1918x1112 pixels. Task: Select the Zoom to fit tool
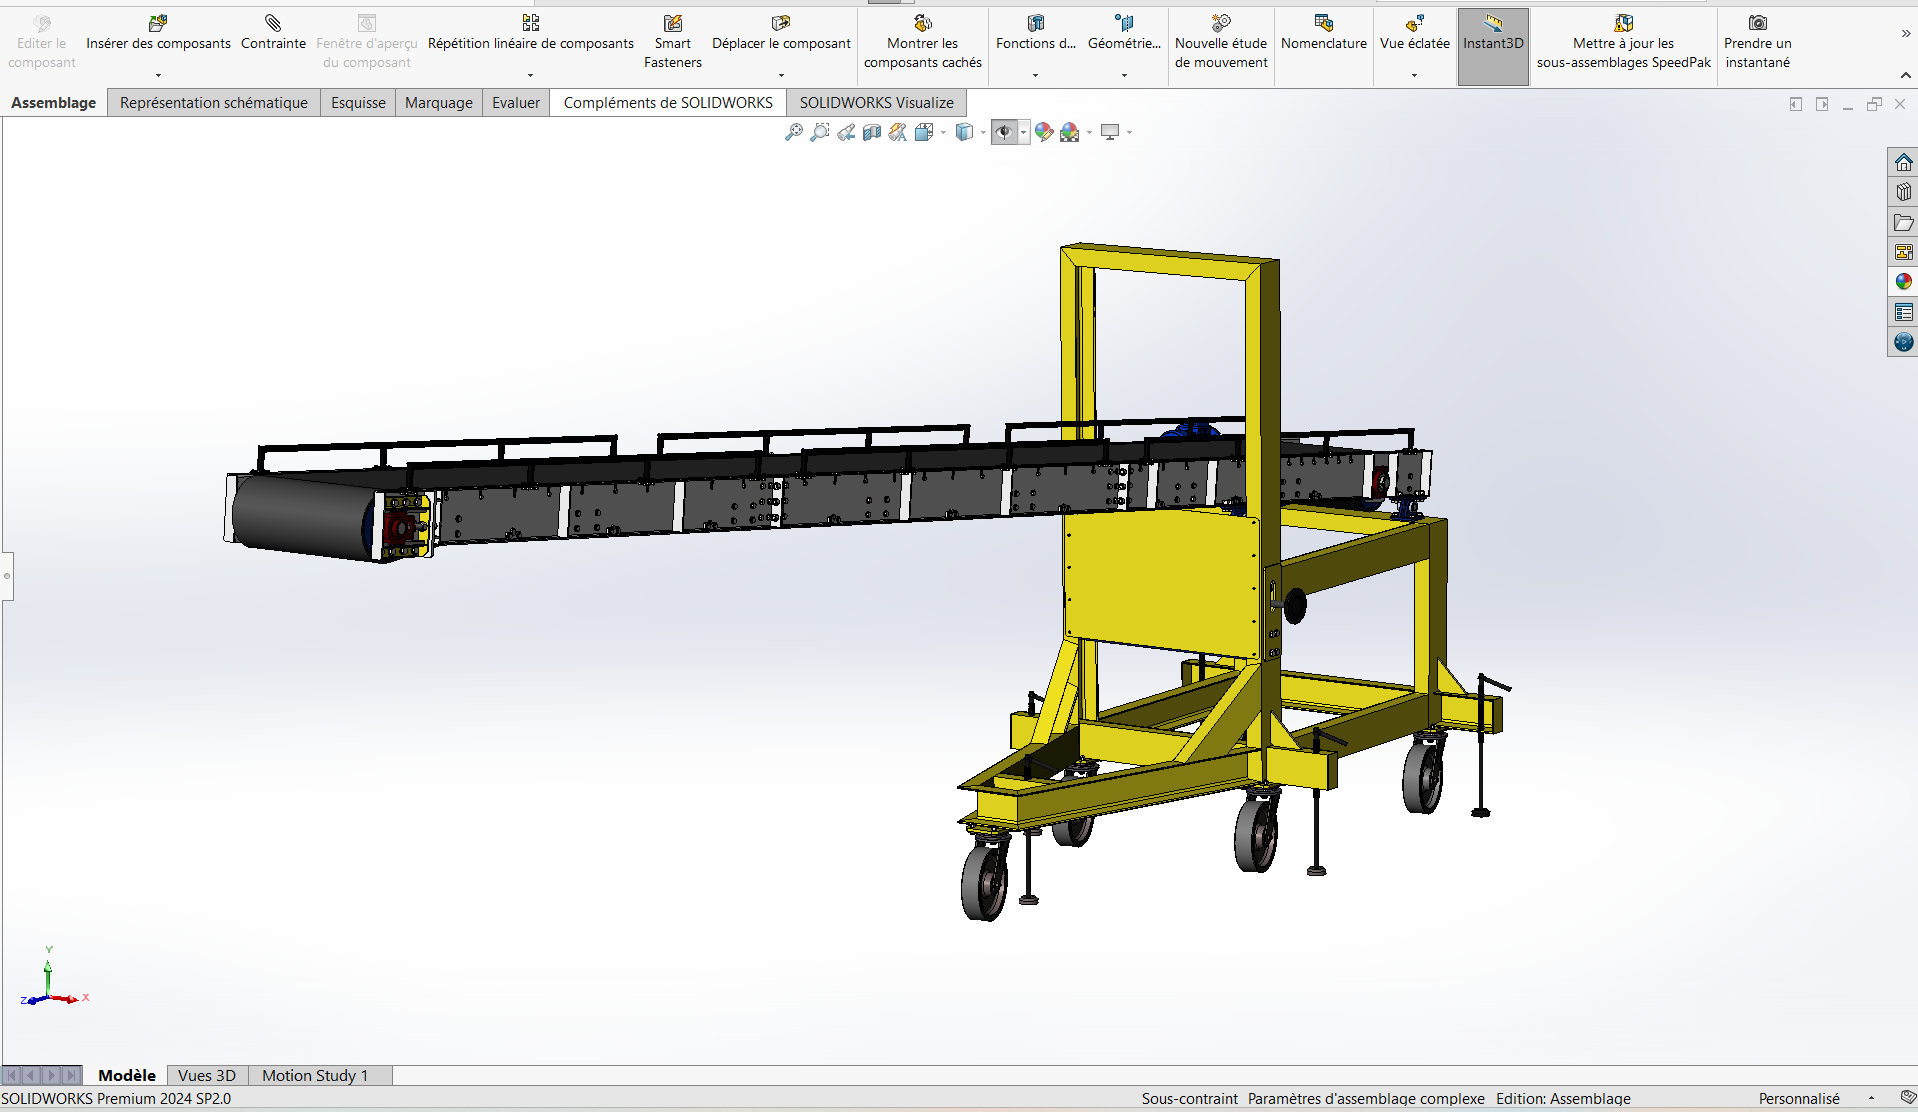(793, 132)
